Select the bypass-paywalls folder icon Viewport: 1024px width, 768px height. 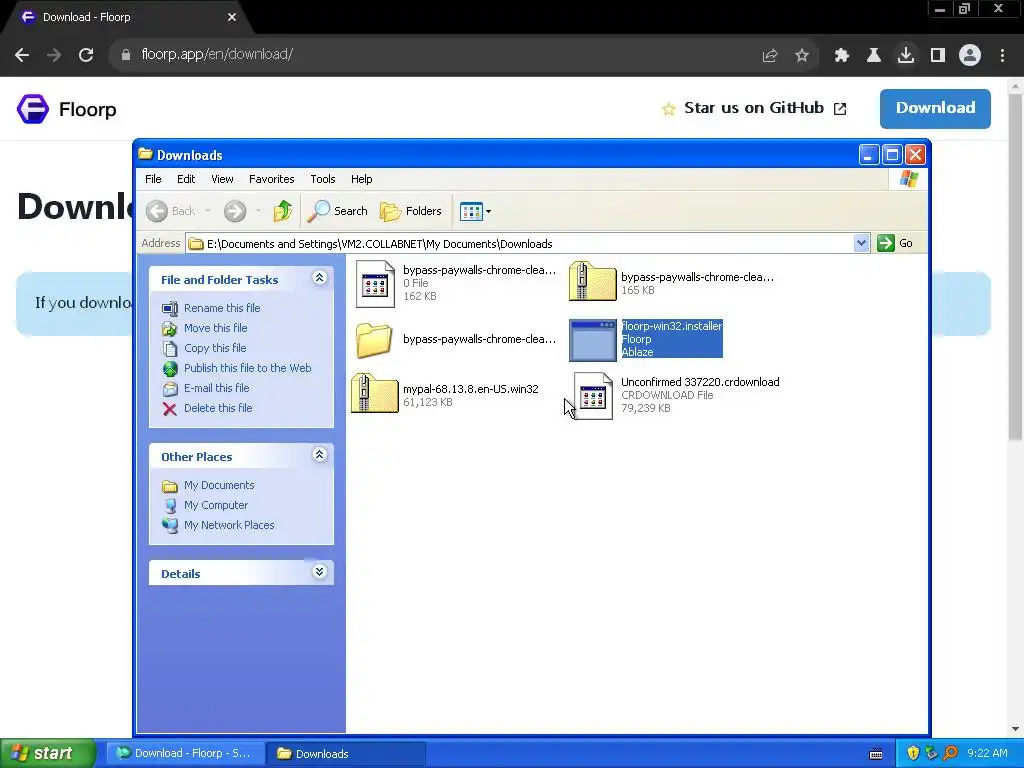[x=374, y=340]
